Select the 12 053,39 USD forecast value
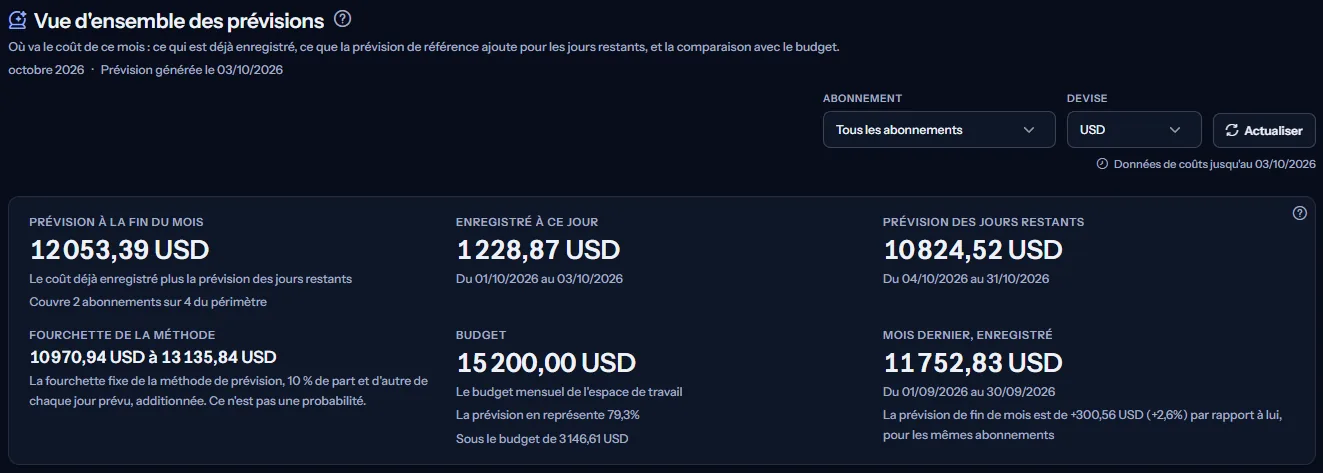The image size is (1323, 473). tap(120, 249)
